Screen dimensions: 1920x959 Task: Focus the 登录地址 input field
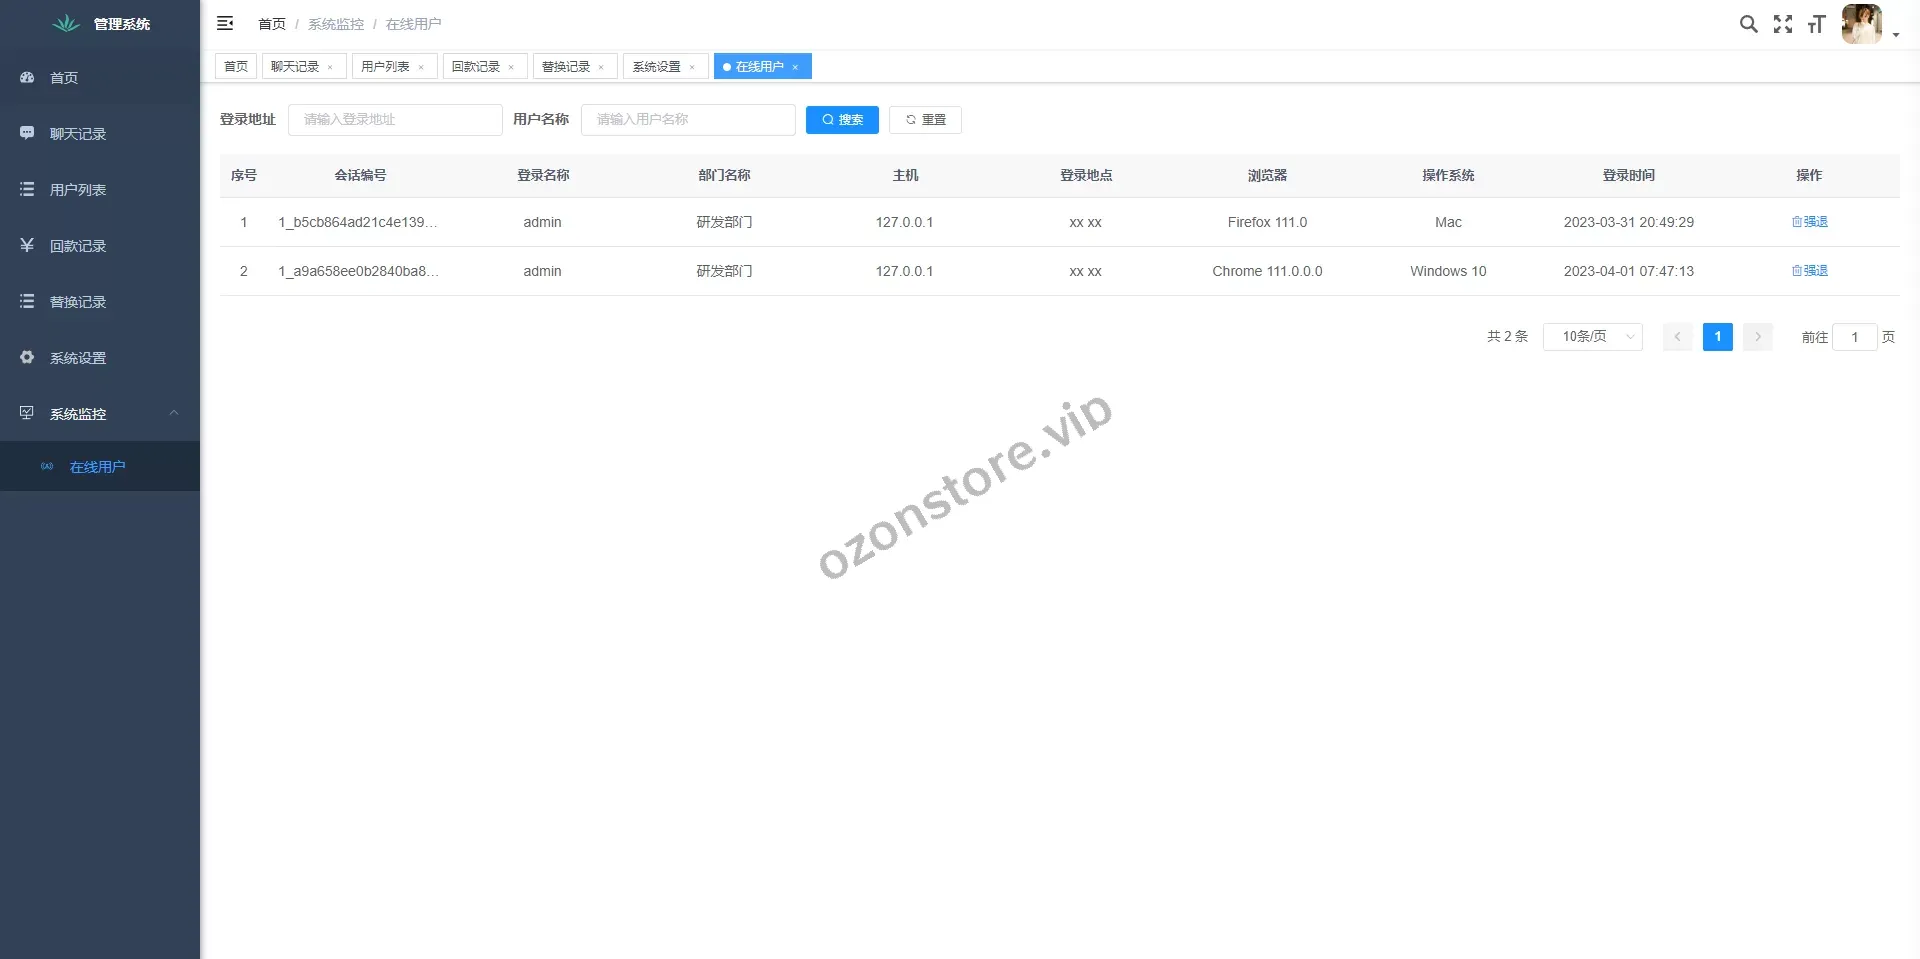click(395, 120)
